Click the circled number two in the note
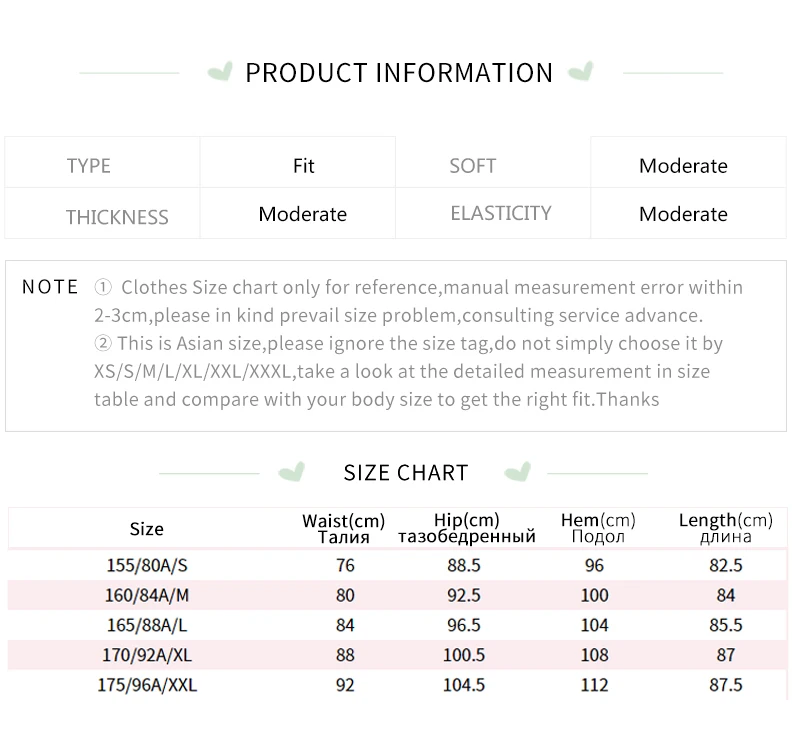The image size is (800, 733). [x=103, y=343]
